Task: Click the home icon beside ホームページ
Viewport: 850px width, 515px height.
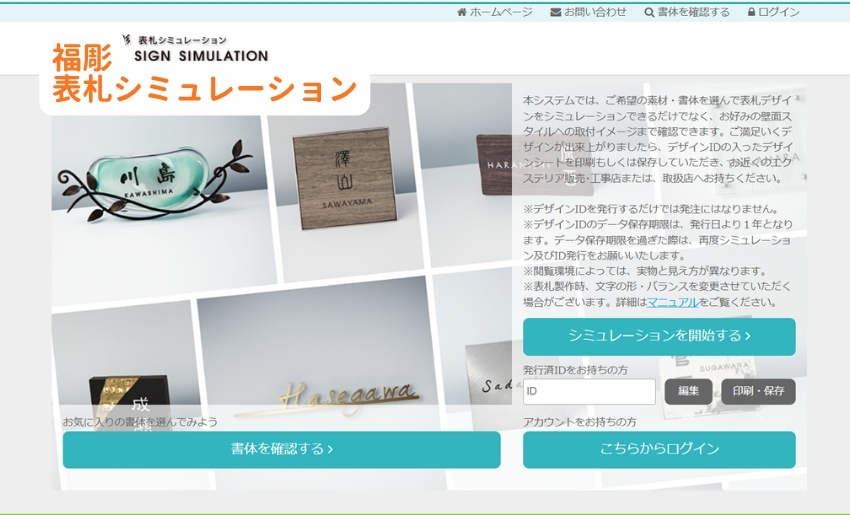Action: click(x=461, y=12)
